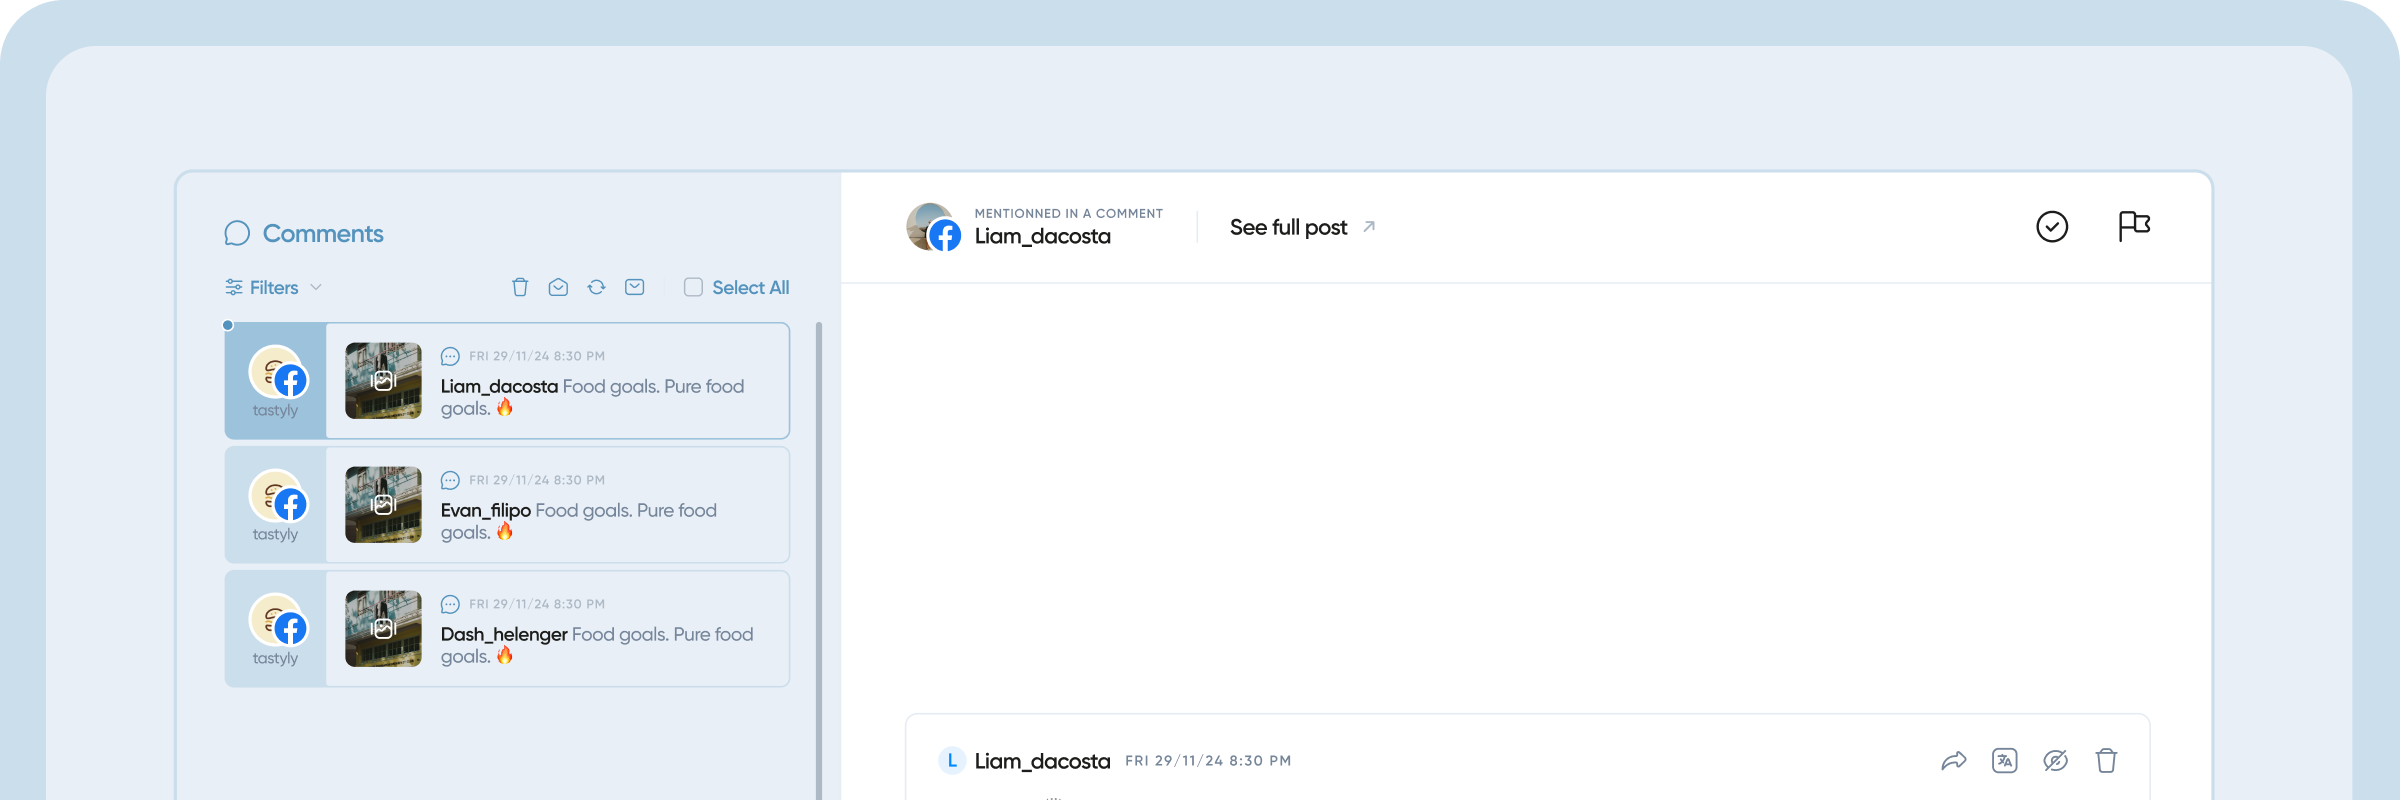This screenshot has height=800, width=2400.
Task: Open Dash_helenger's comment from the list
Action: pyautogui.click(x=507, y=629)
